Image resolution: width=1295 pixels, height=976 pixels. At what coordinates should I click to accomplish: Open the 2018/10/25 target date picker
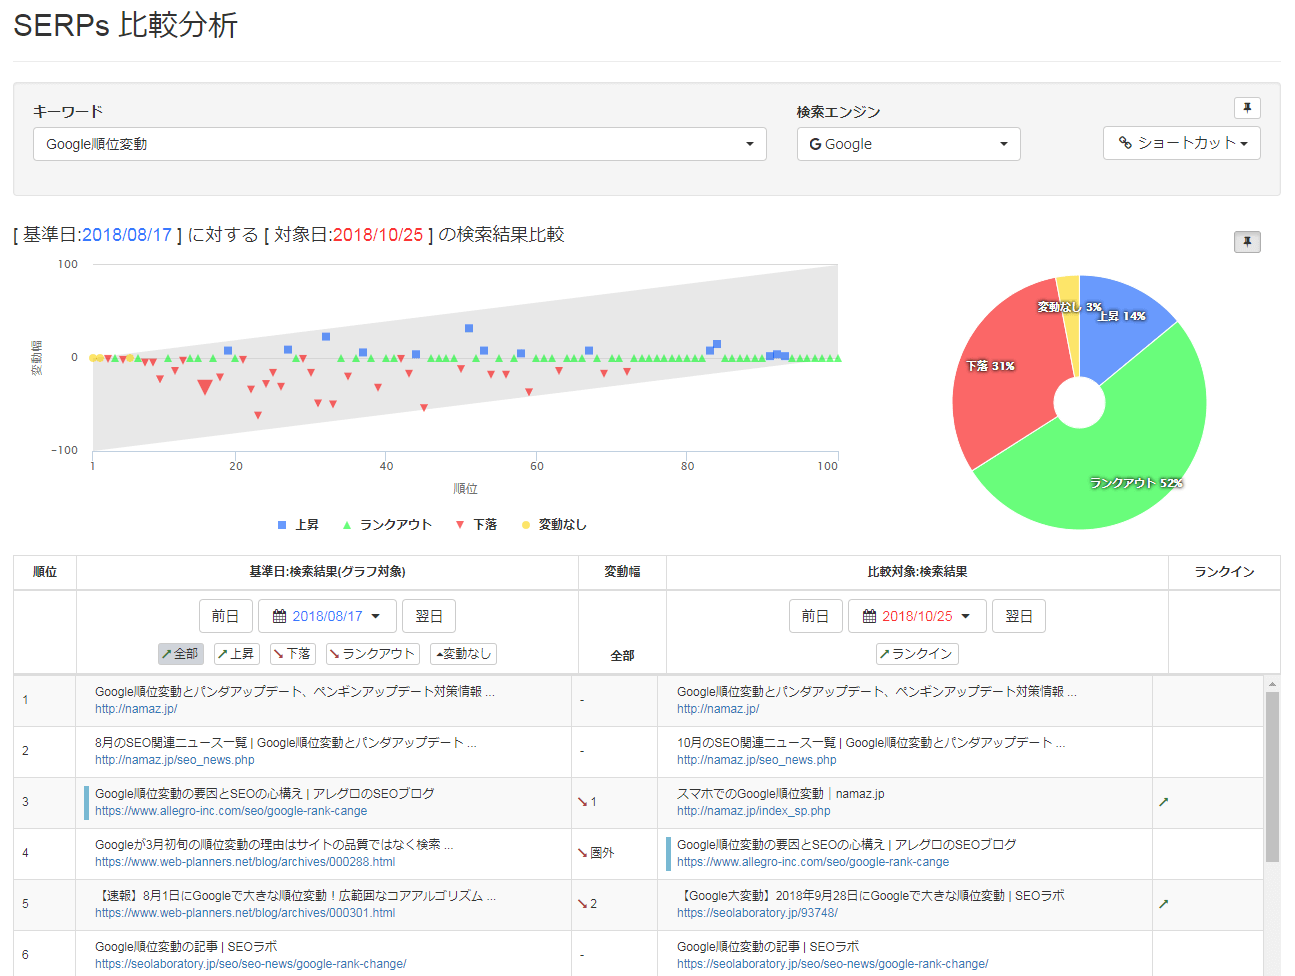click(x=917, y=616)
